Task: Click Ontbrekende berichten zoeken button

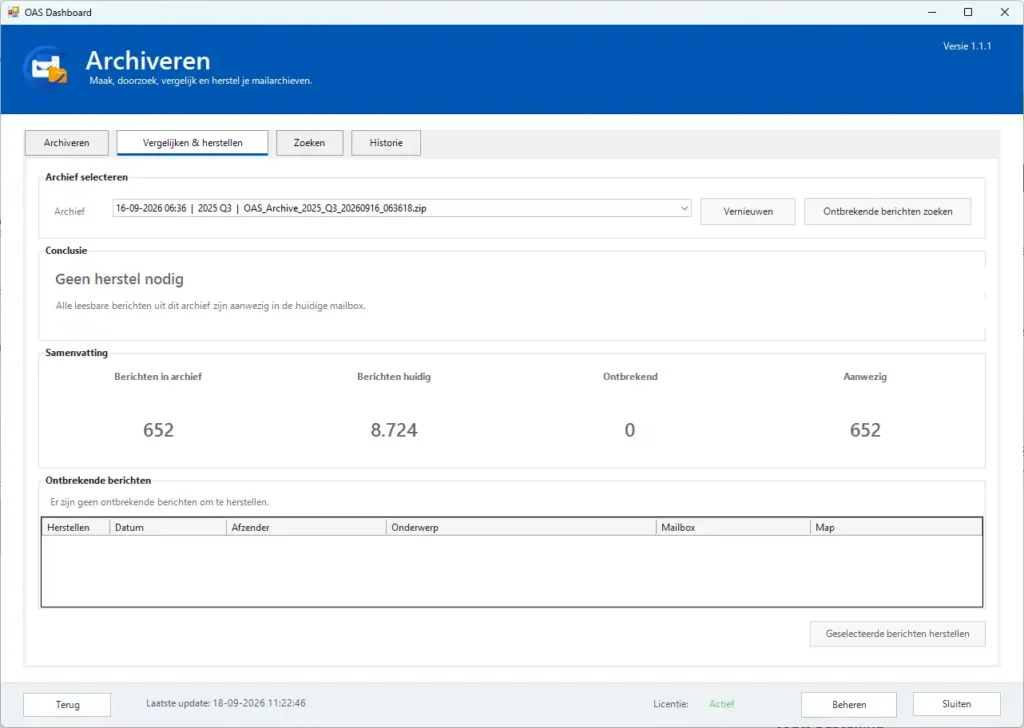Action: 888,212
